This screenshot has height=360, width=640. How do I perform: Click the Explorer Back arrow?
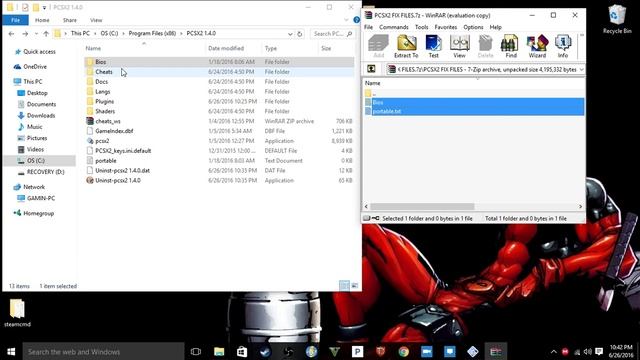(x=11, y=34)
